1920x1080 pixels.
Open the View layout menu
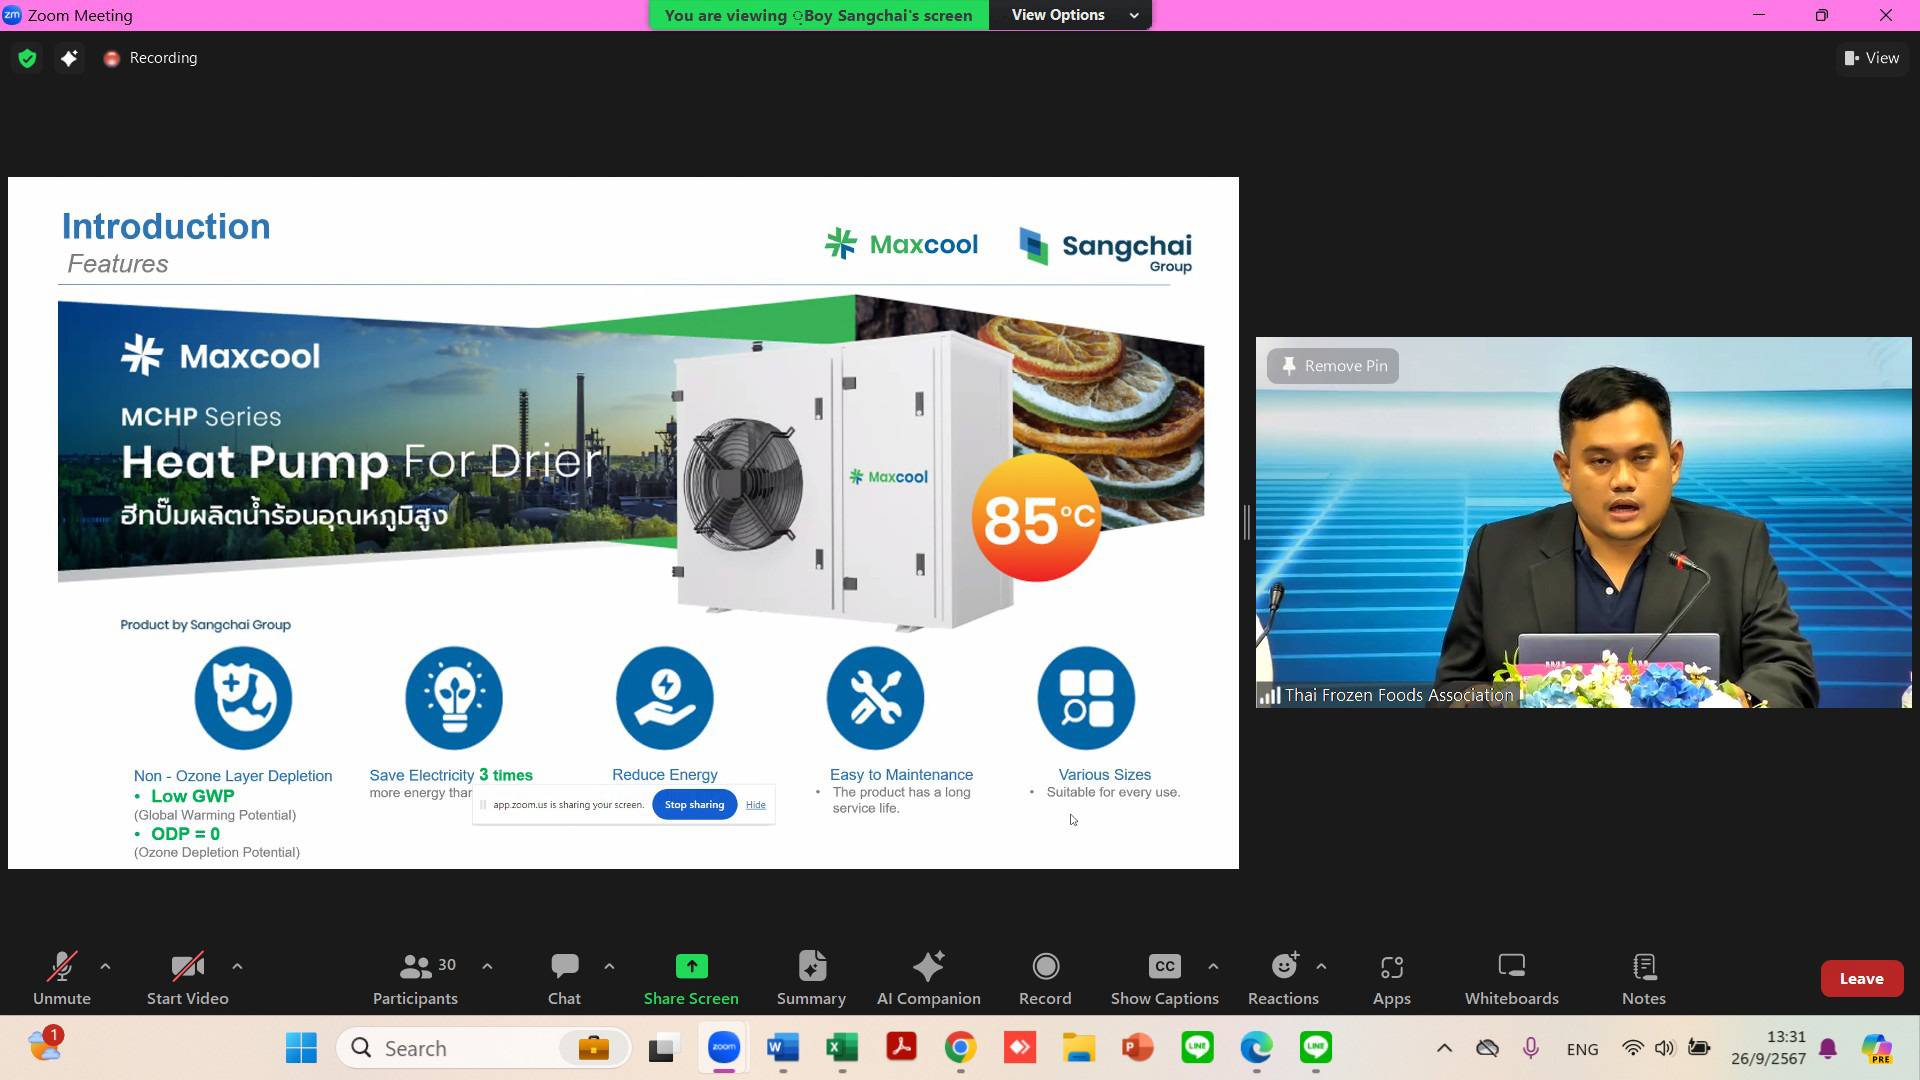1871,58
